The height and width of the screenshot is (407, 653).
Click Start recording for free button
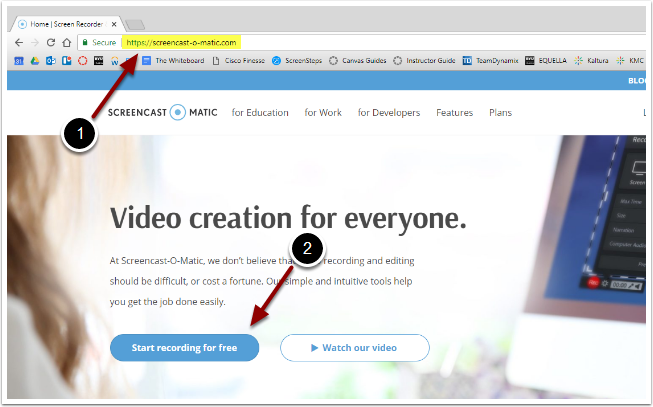click(x=184, y=347)
